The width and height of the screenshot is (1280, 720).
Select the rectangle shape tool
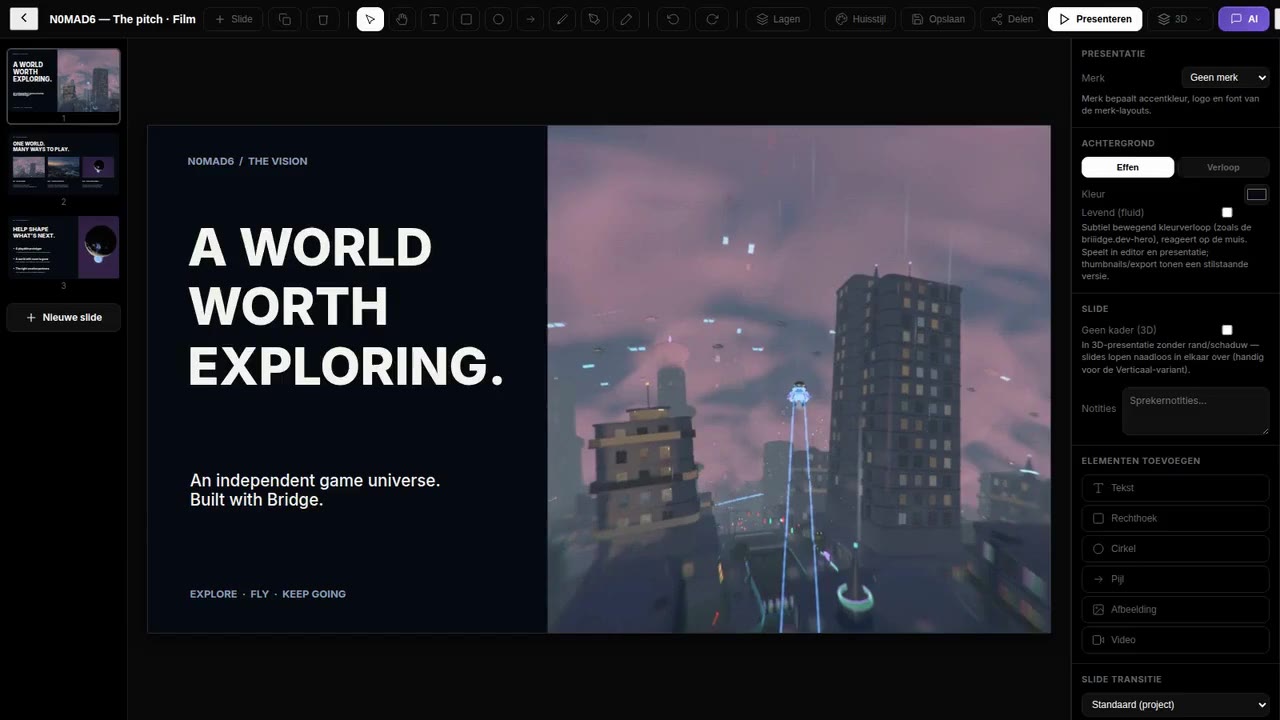pos(466,19)
